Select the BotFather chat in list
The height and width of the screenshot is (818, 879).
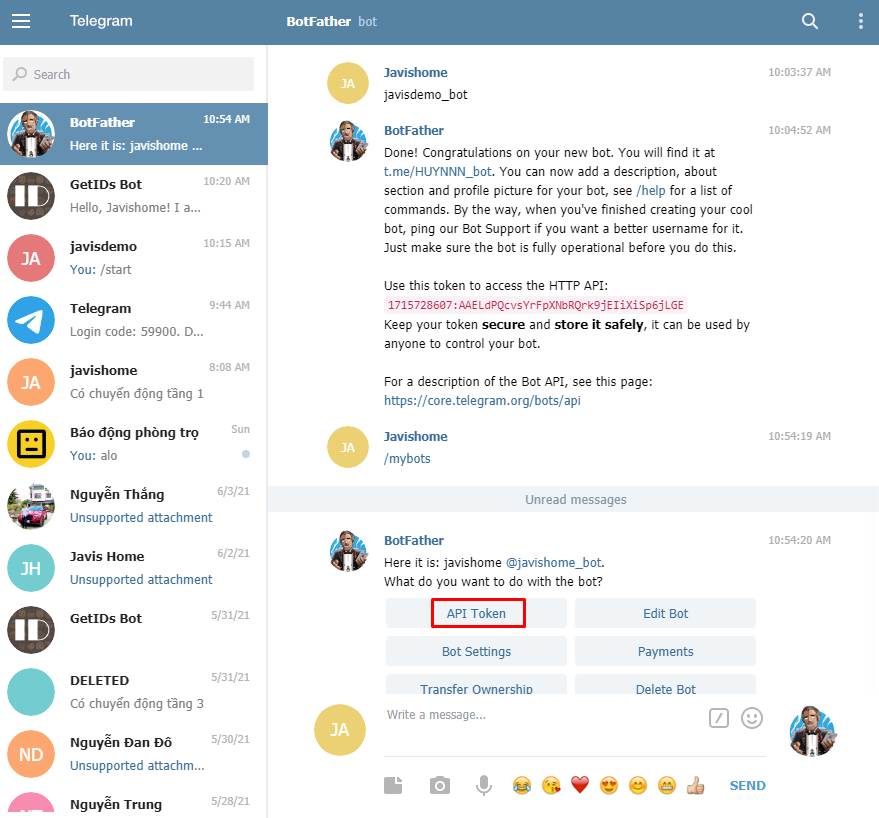(134, 134)
